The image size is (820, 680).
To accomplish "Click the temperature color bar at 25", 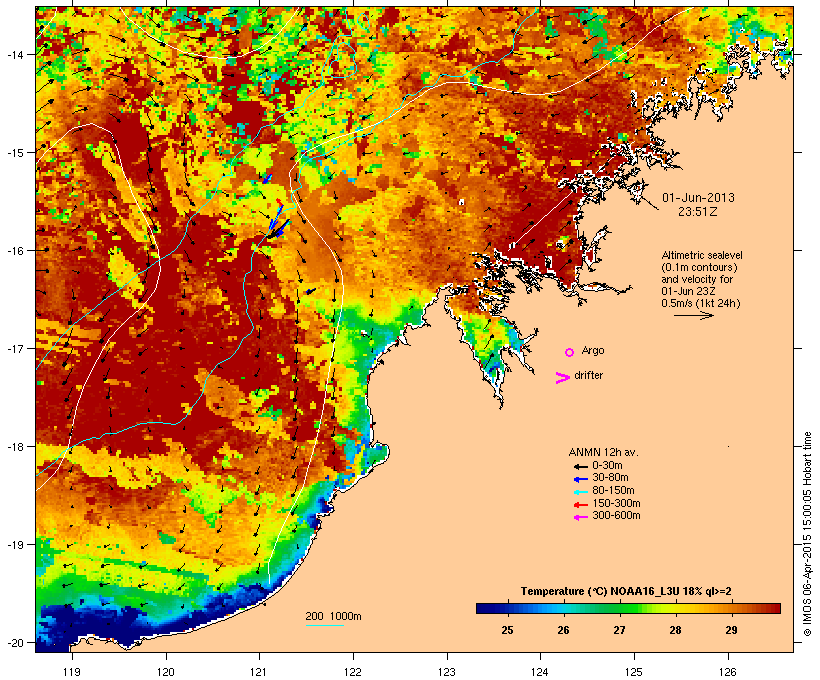I will [507, 608].
